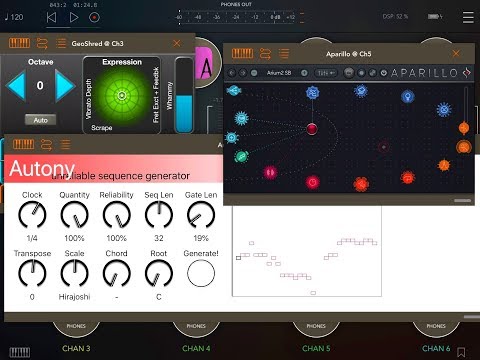Viewport: 480px width, 360px height.
Task: Select the CHAN 3 channel label
Action: pos(76,348)
